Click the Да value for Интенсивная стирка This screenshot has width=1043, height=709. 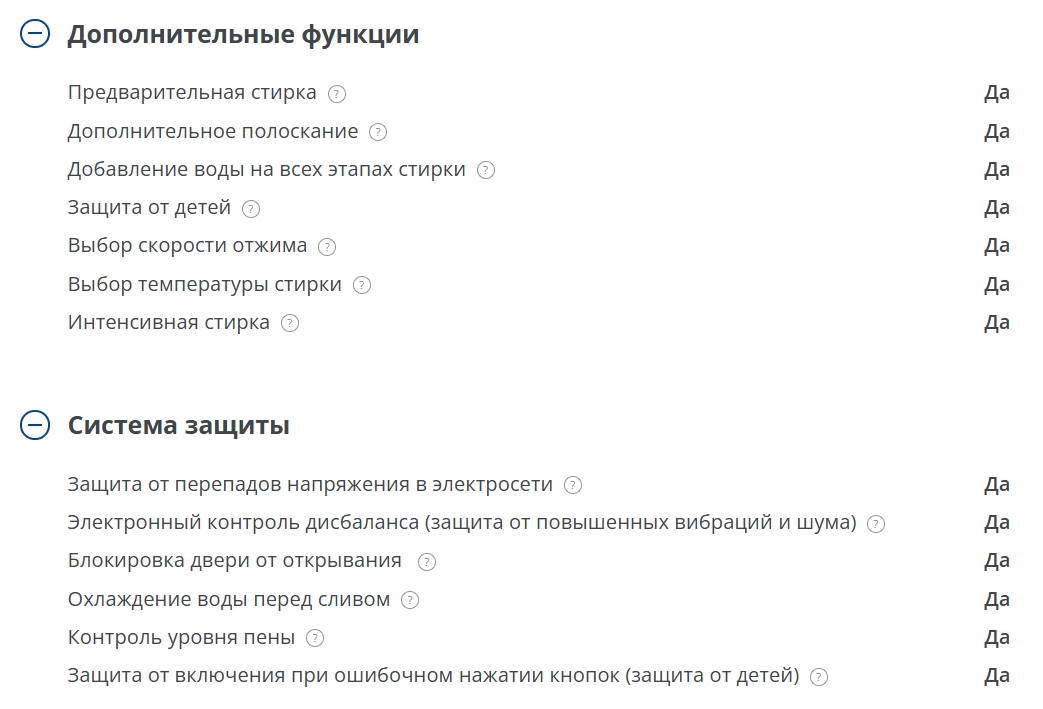point(997,322)
